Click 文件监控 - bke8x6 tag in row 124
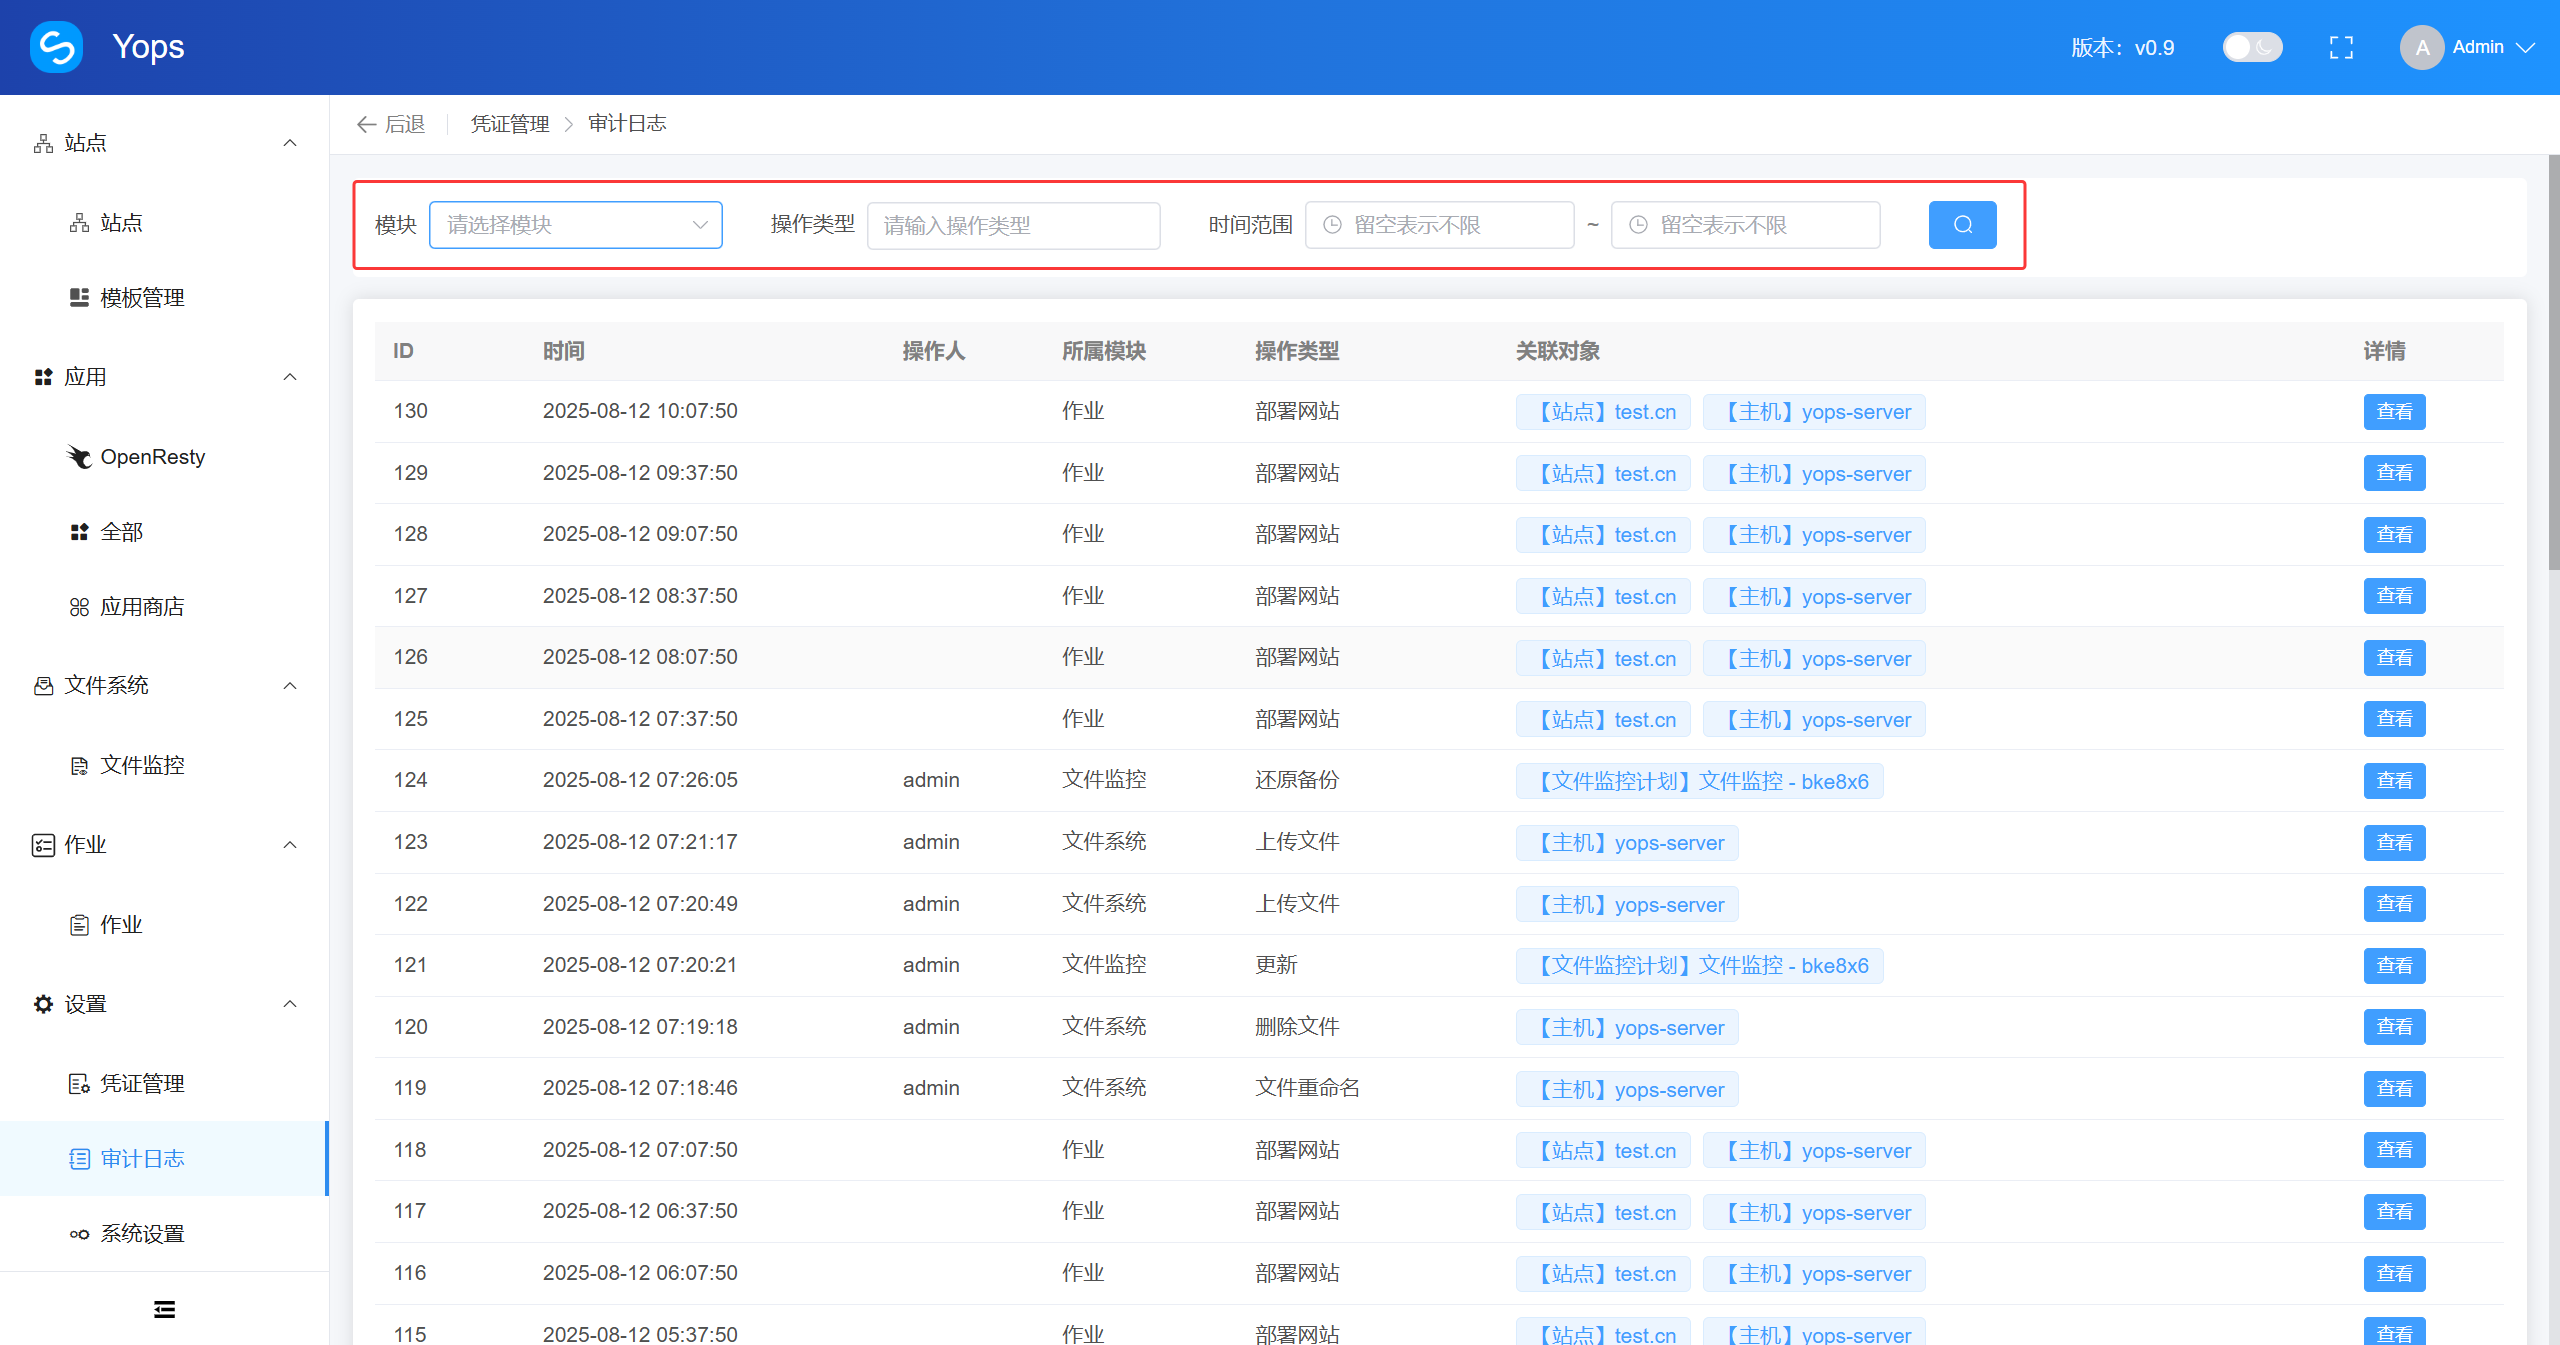2560x1345 pixels. click(1699, 782)
